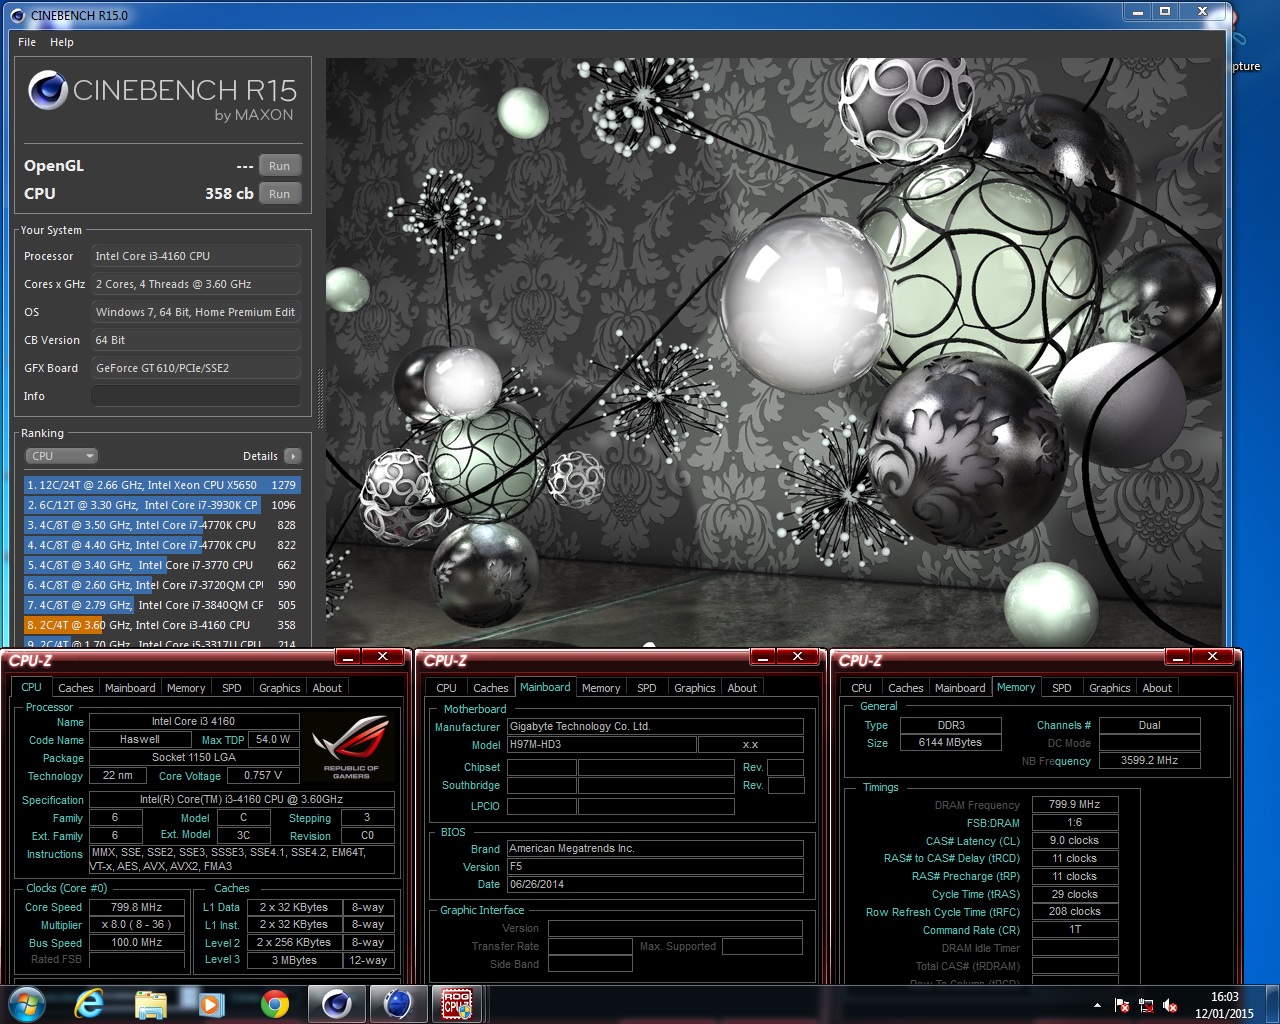Open About tab in CPU-tab-active CPU-Z window
This screenshot has height=1024, width=1280.
pyautogui.click(x=327, y=688)
